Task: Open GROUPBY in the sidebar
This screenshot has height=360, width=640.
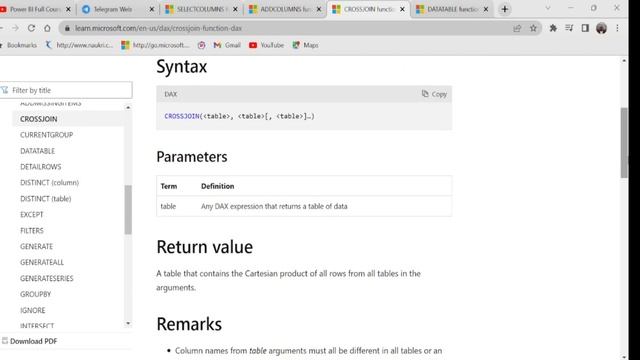Action: pos(36,294)
